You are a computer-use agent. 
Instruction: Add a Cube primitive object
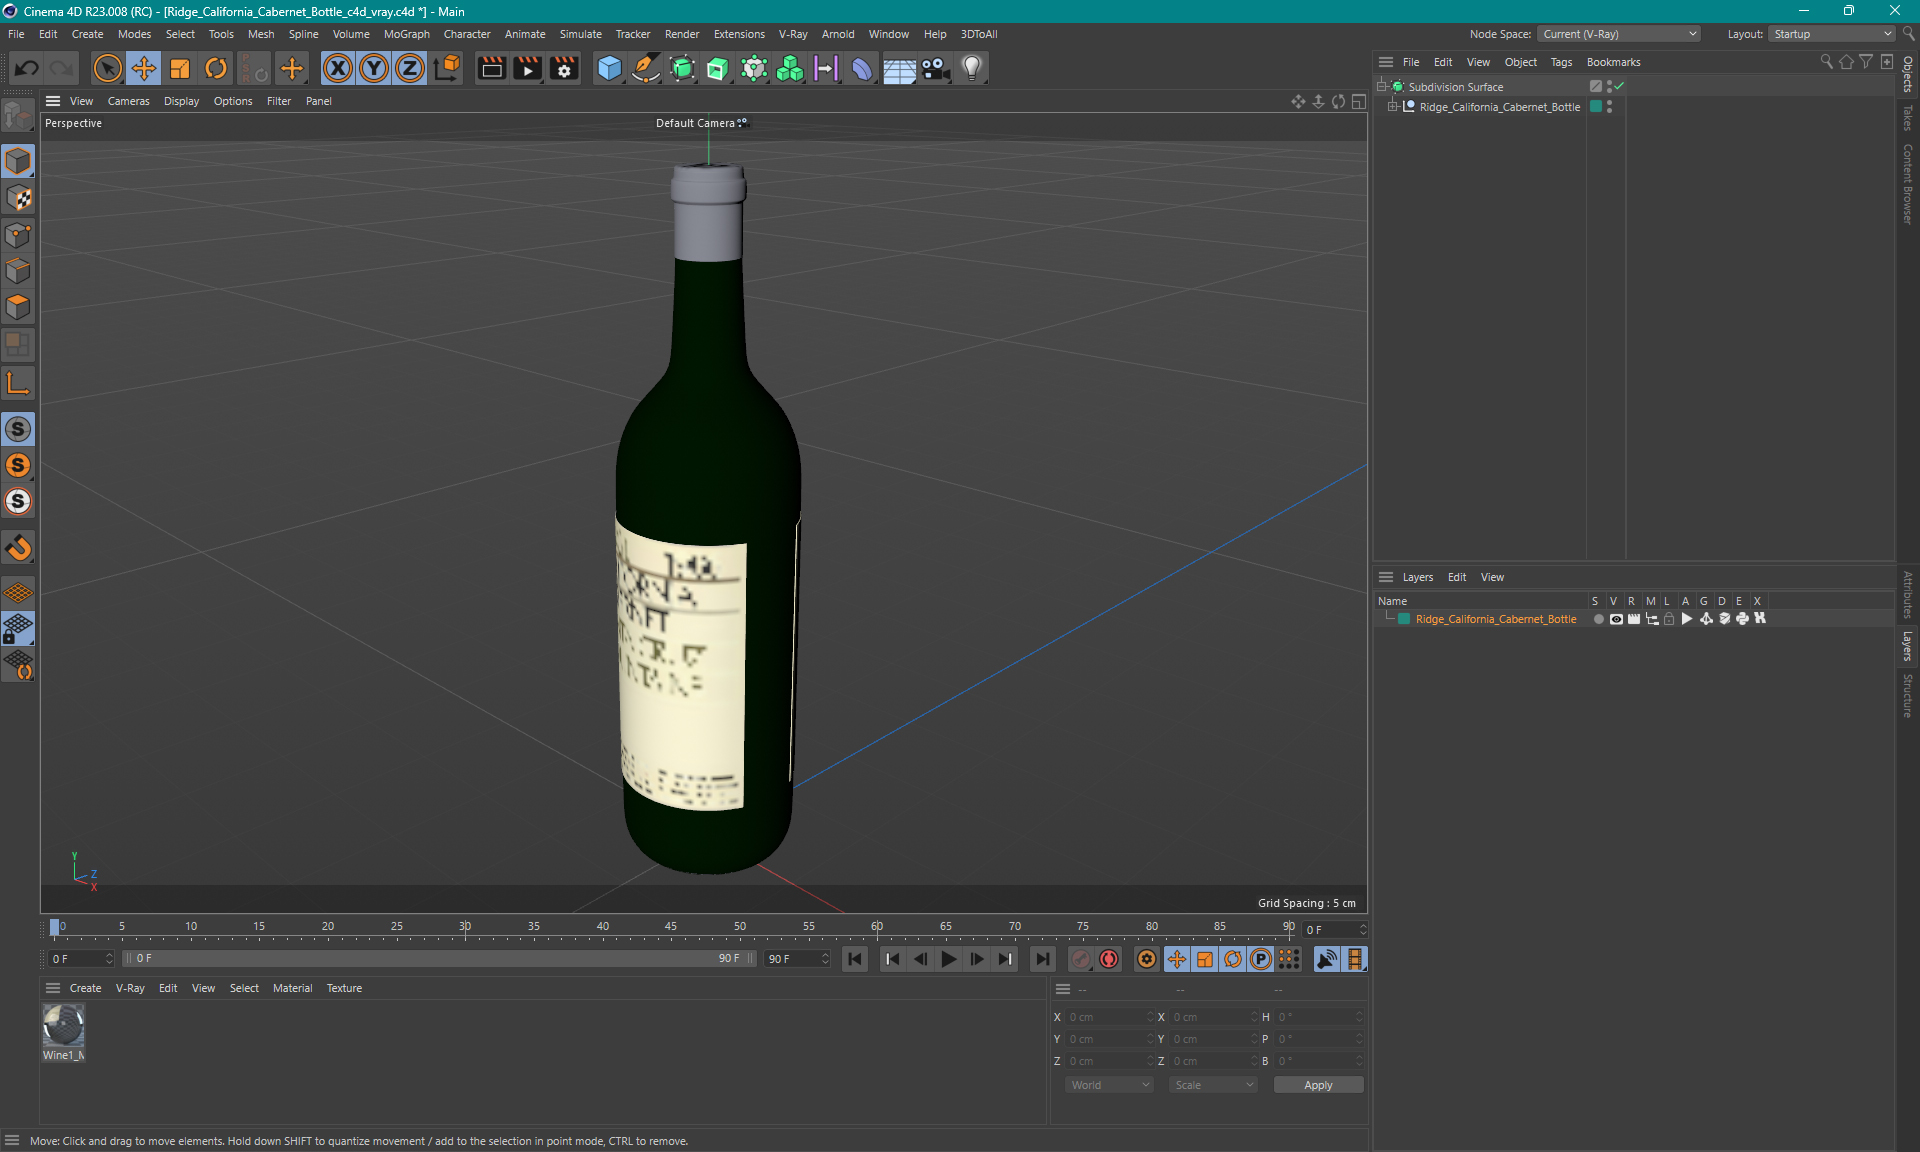(609, 68)
